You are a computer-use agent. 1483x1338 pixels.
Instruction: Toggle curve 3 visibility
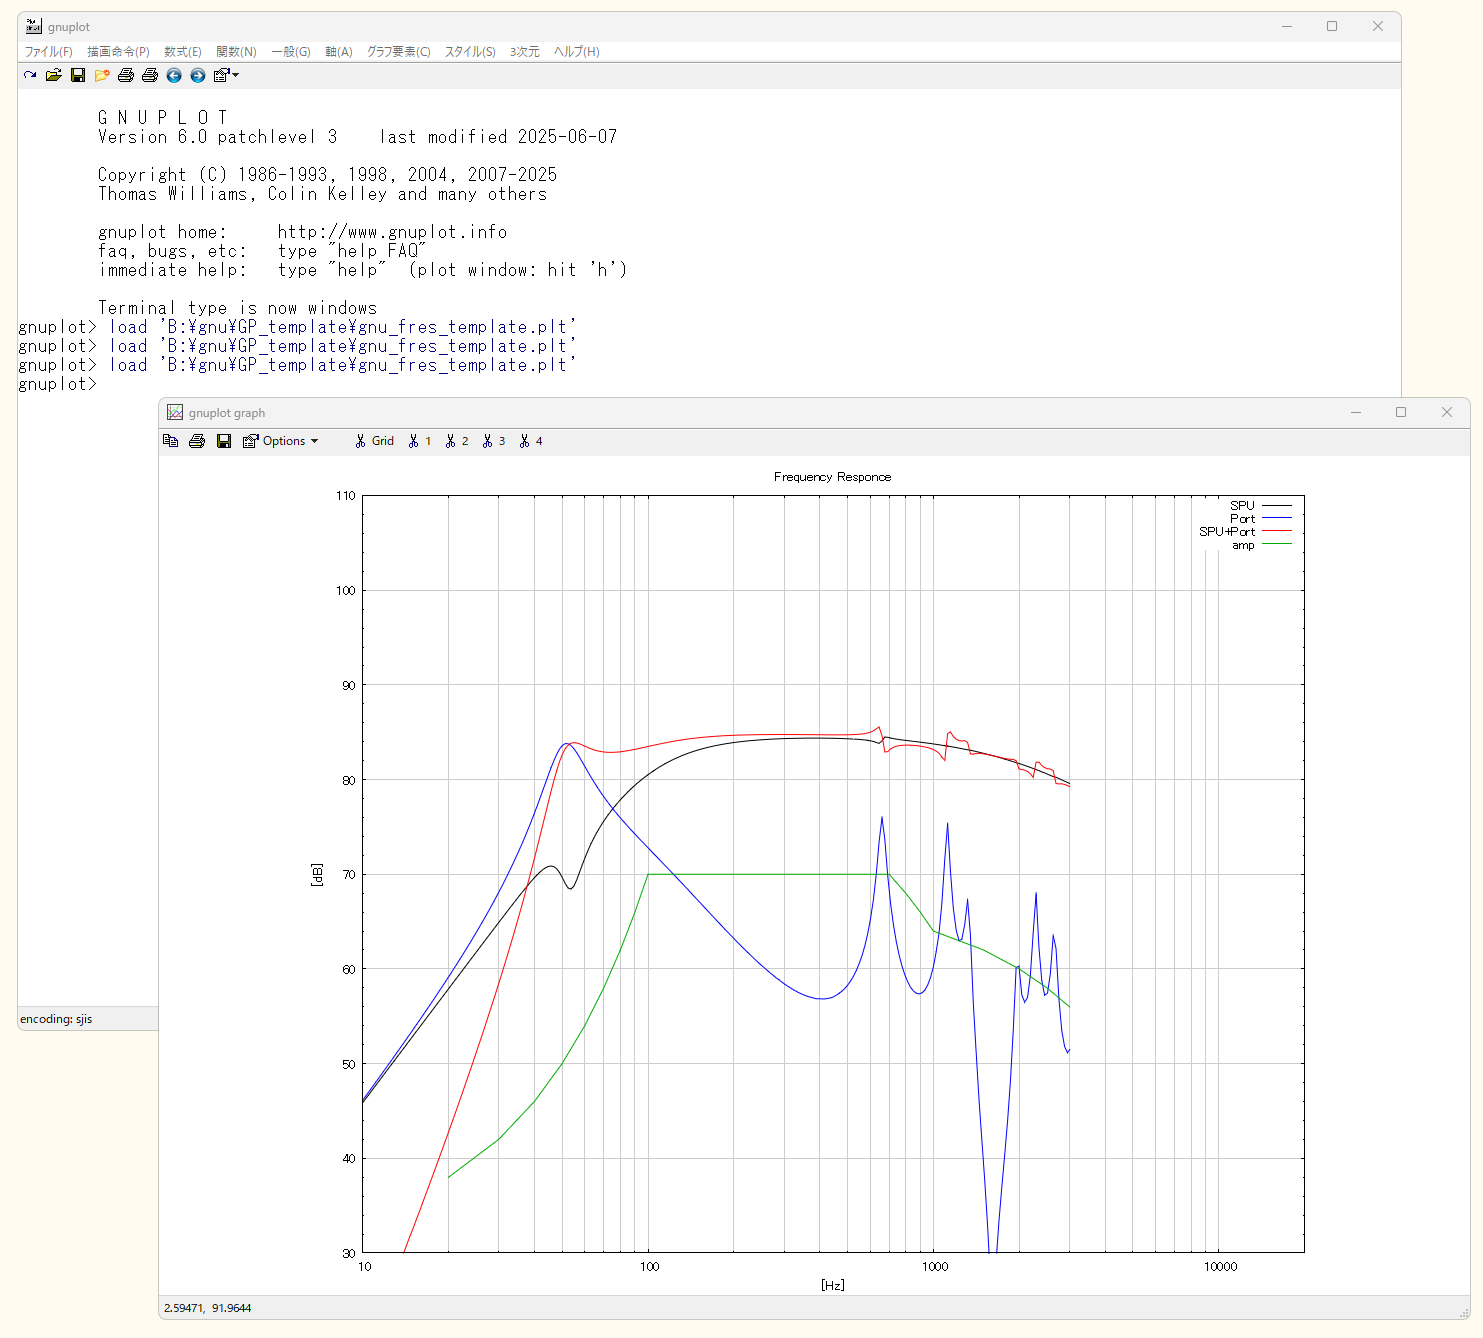click(494, 441)
